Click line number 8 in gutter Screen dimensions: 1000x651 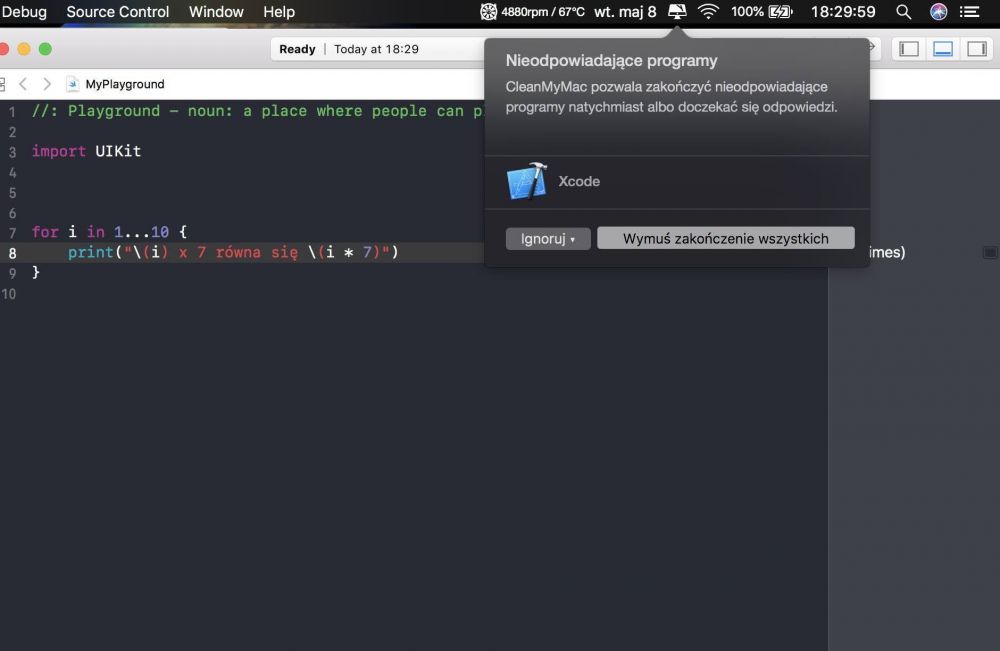(12, 253)
